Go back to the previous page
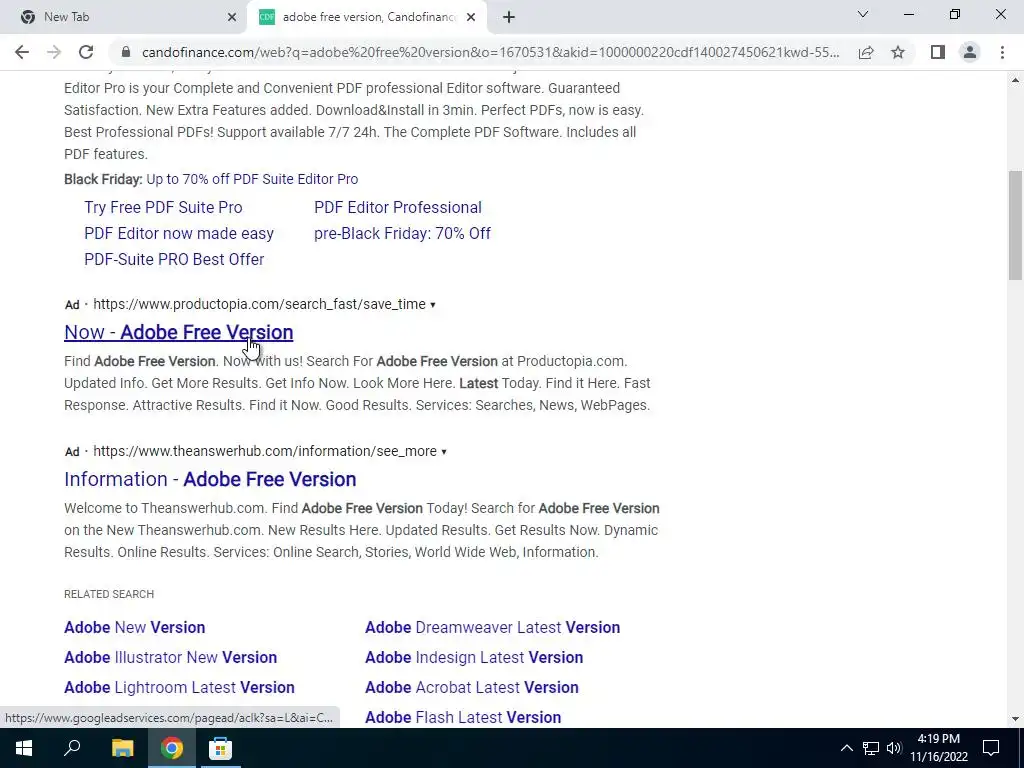1024x768 pixels. (22, 52)
